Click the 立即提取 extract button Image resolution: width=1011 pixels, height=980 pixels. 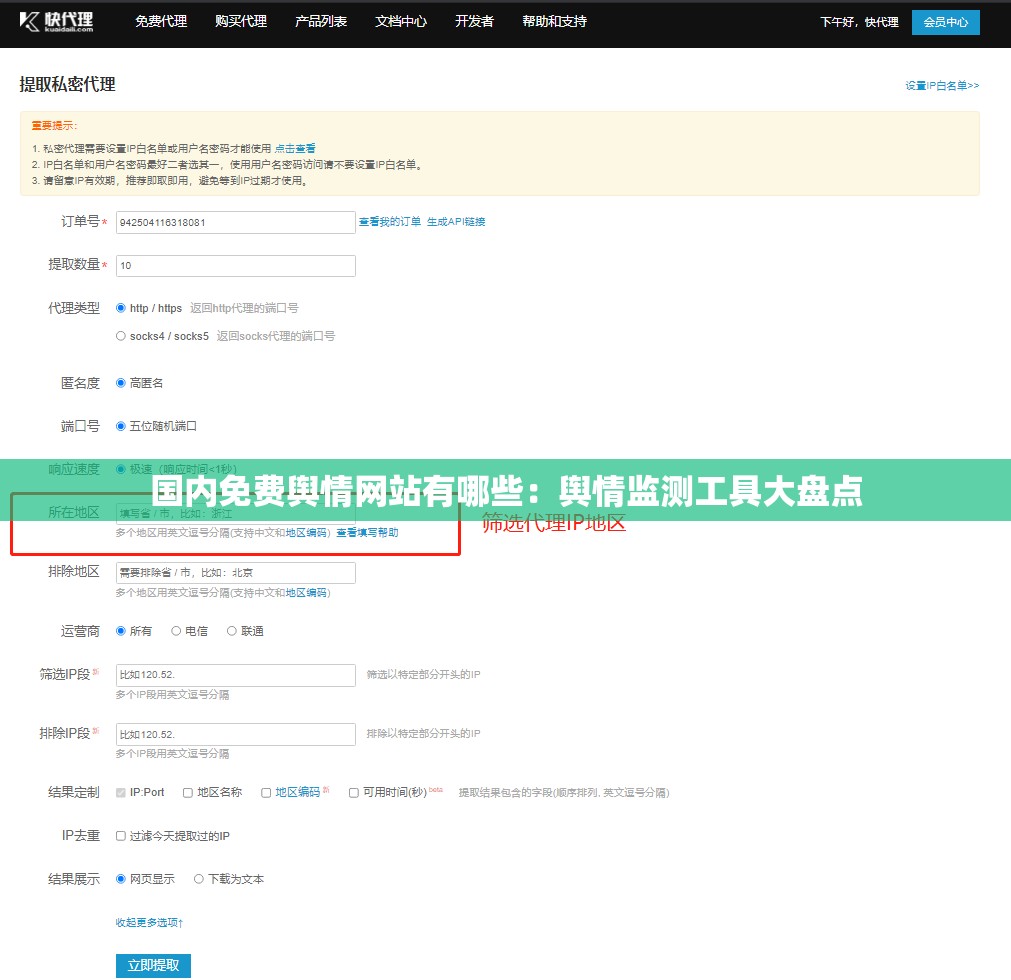(153, 965)
